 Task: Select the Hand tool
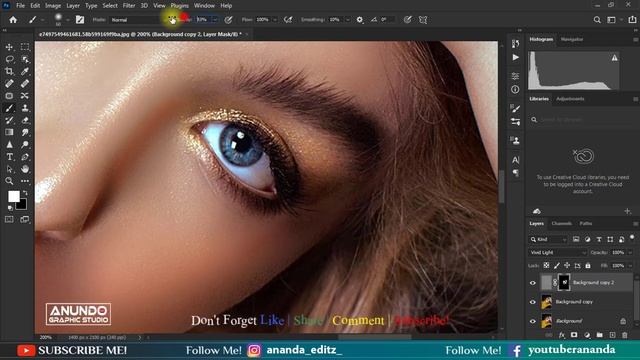tap(25, 169)
